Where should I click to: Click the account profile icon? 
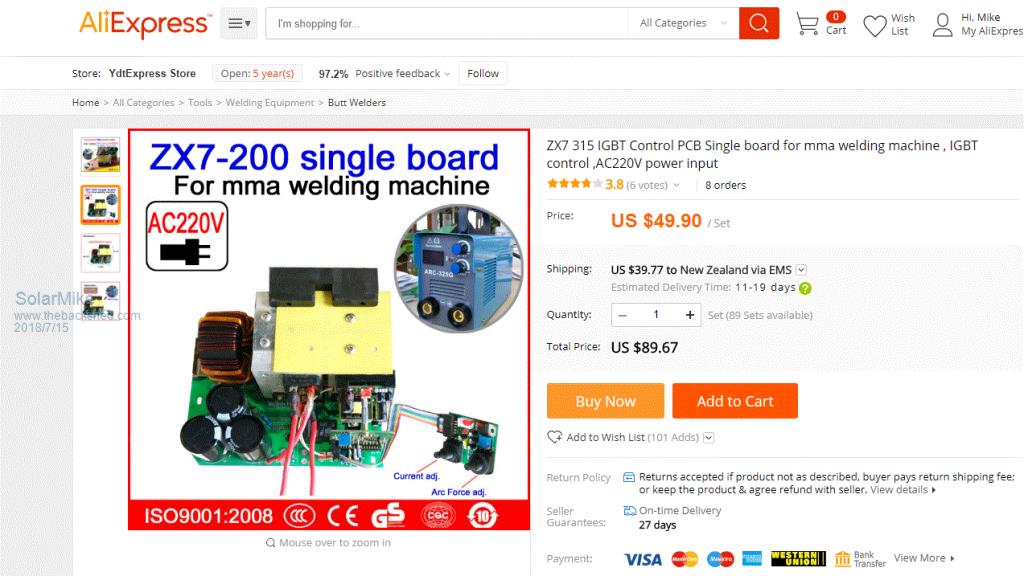click(942, 25)
